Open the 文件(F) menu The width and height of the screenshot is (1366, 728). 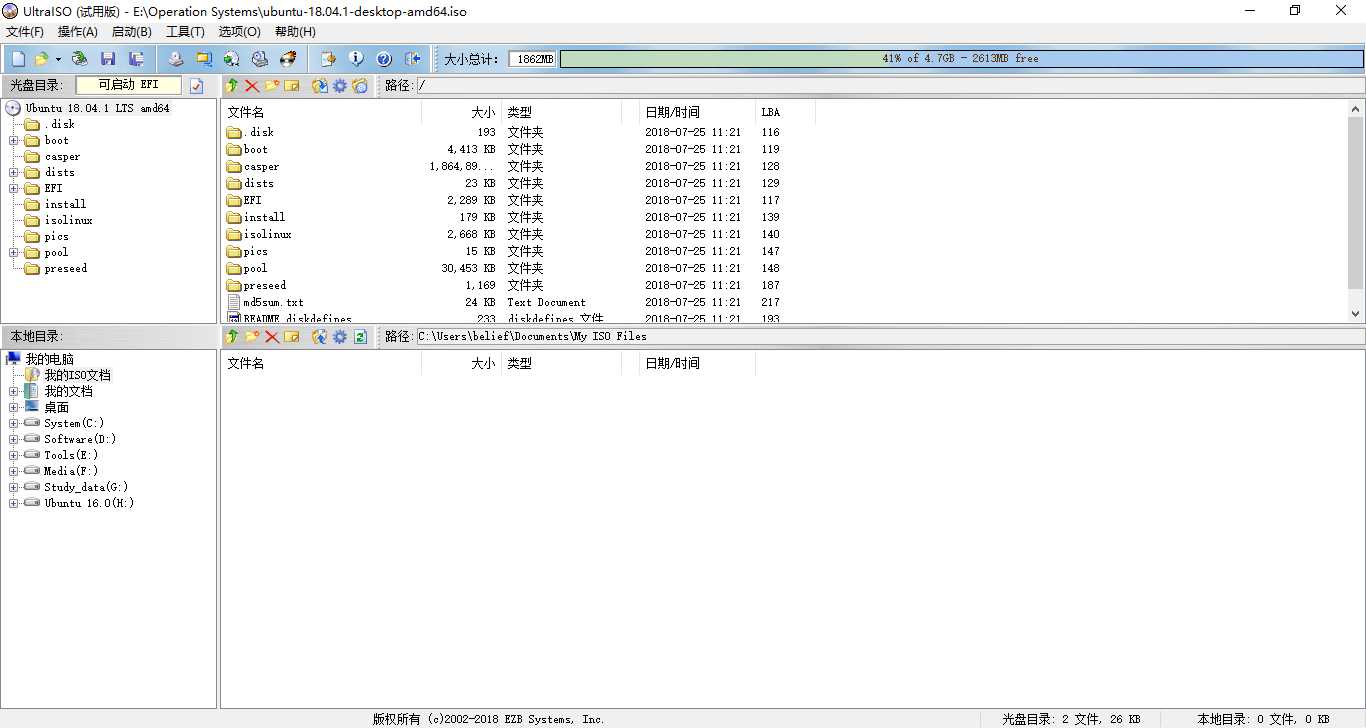25,32
